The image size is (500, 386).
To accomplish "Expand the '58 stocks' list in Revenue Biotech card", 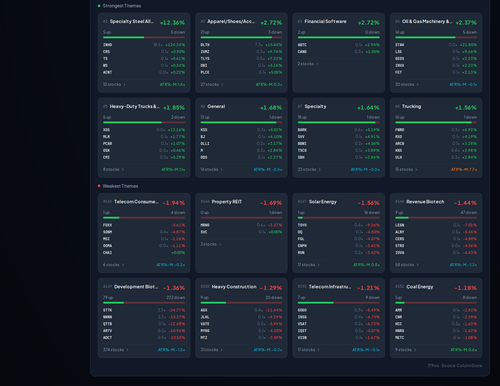I will (x=407, y=265).
